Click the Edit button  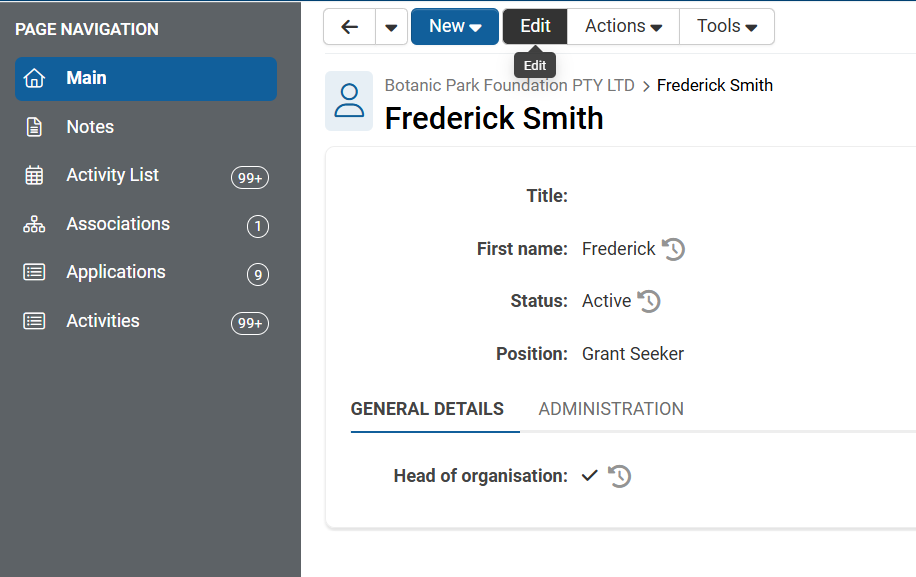tap(535, 27)
